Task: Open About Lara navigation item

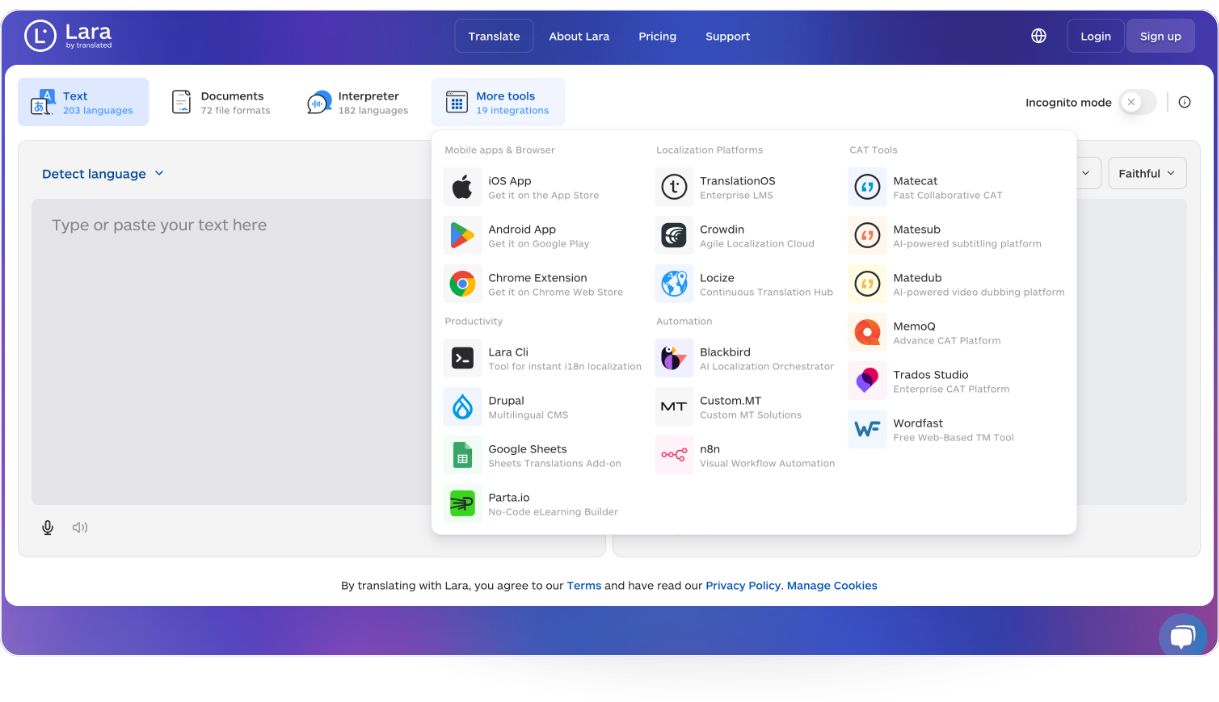Action: coord(579,36)
